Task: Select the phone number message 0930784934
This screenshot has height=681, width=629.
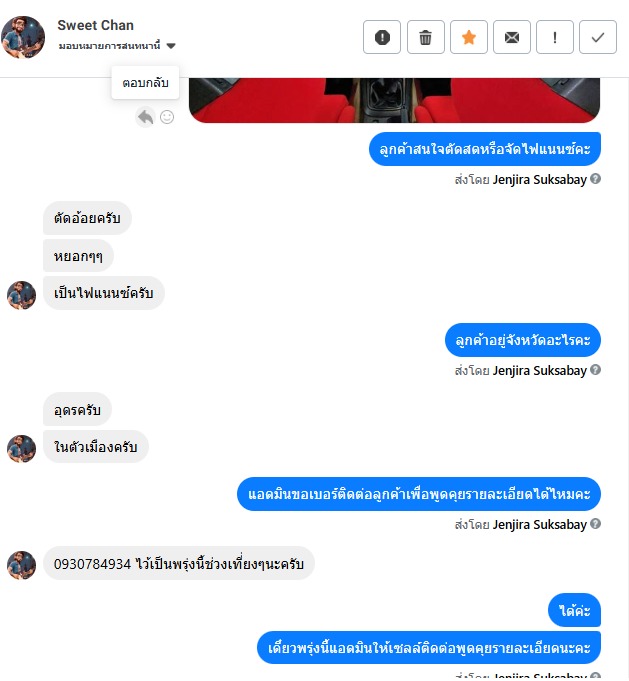Action: tap(179, 564)
